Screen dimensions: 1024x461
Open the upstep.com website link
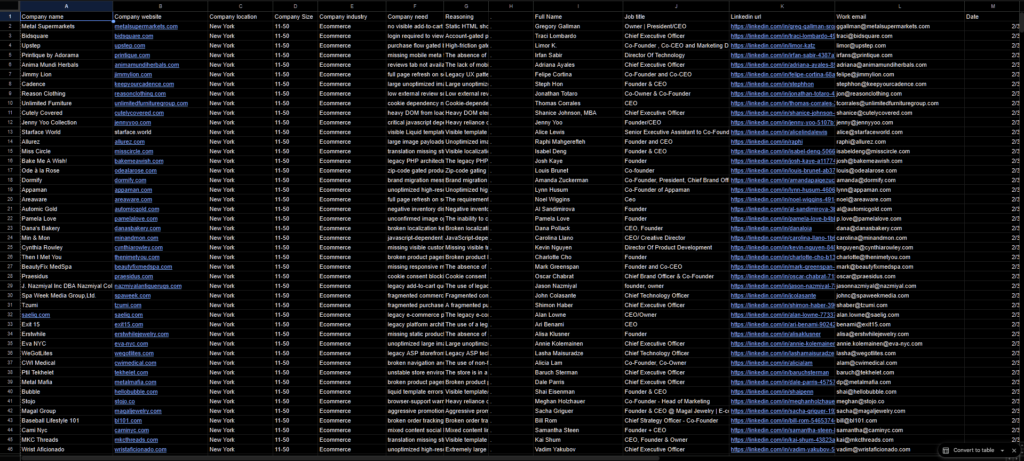click(131, 46)
